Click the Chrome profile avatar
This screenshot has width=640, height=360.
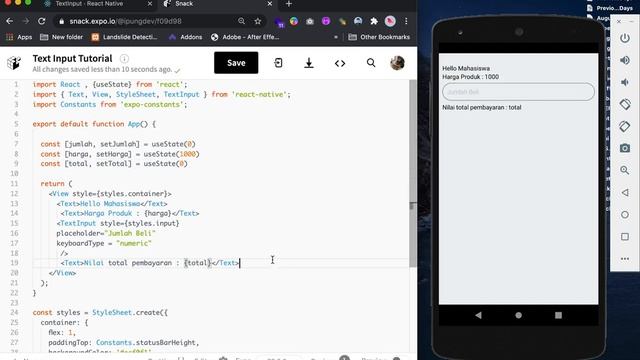click(x=390, y=21)
